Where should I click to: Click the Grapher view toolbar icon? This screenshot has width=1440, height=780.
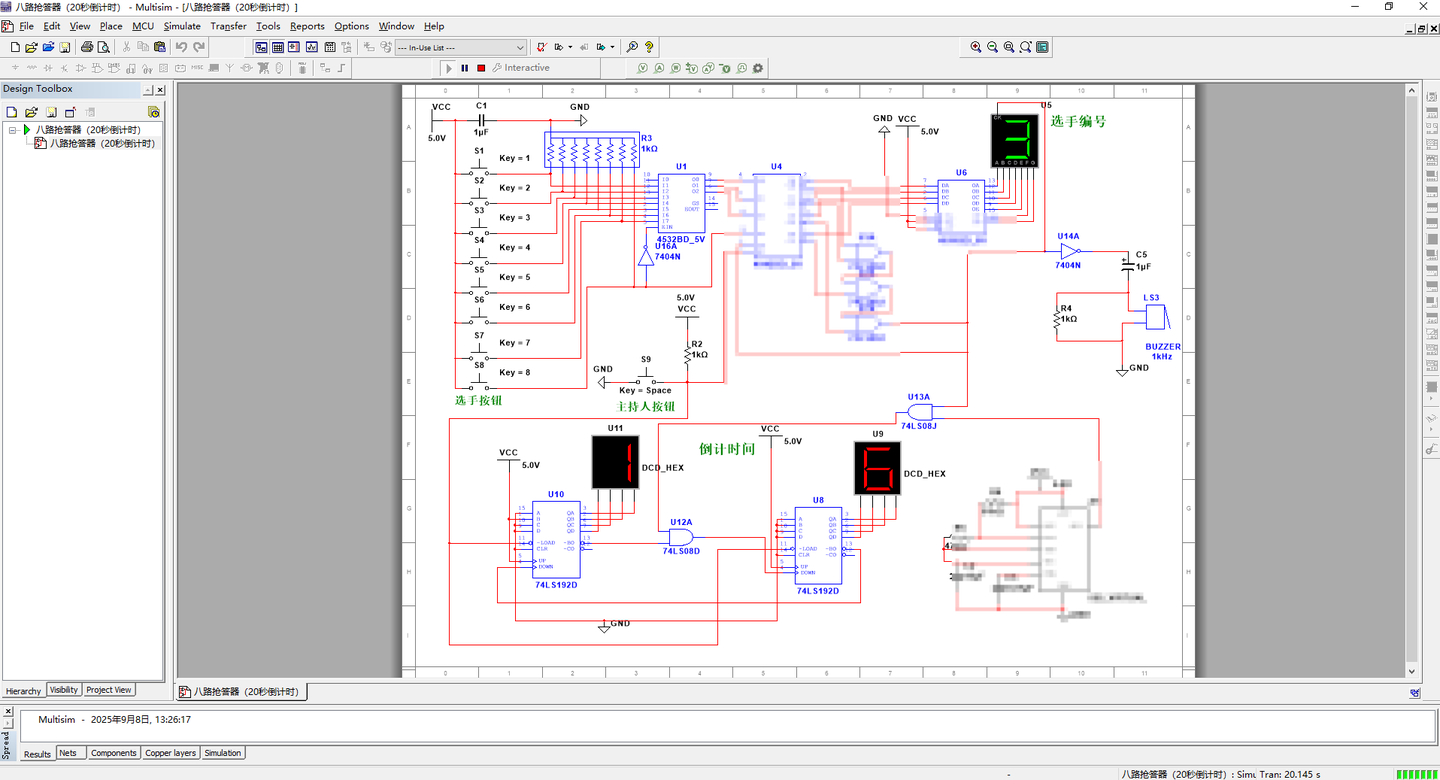pos(312,47)
